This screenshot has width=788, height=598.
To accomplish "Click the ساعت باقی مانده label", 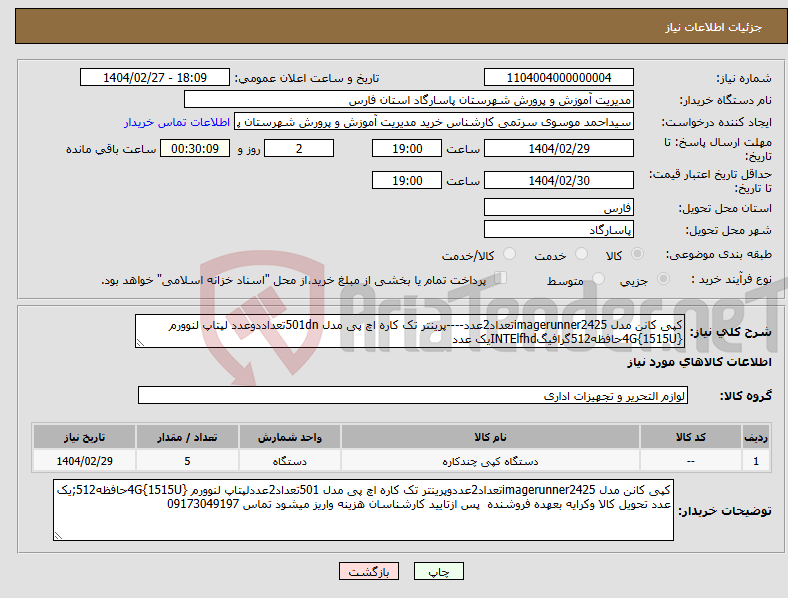I will point(111,149).
